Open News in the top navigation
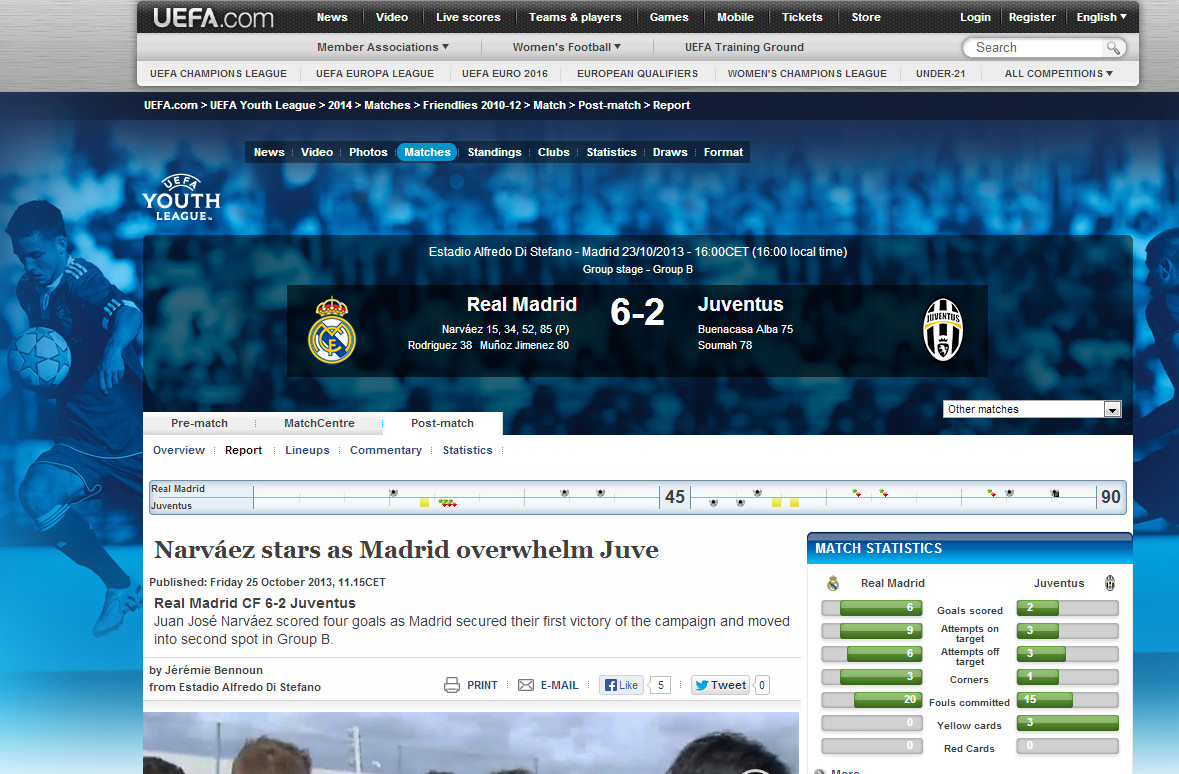1179x774 pixels. [332, 17]
